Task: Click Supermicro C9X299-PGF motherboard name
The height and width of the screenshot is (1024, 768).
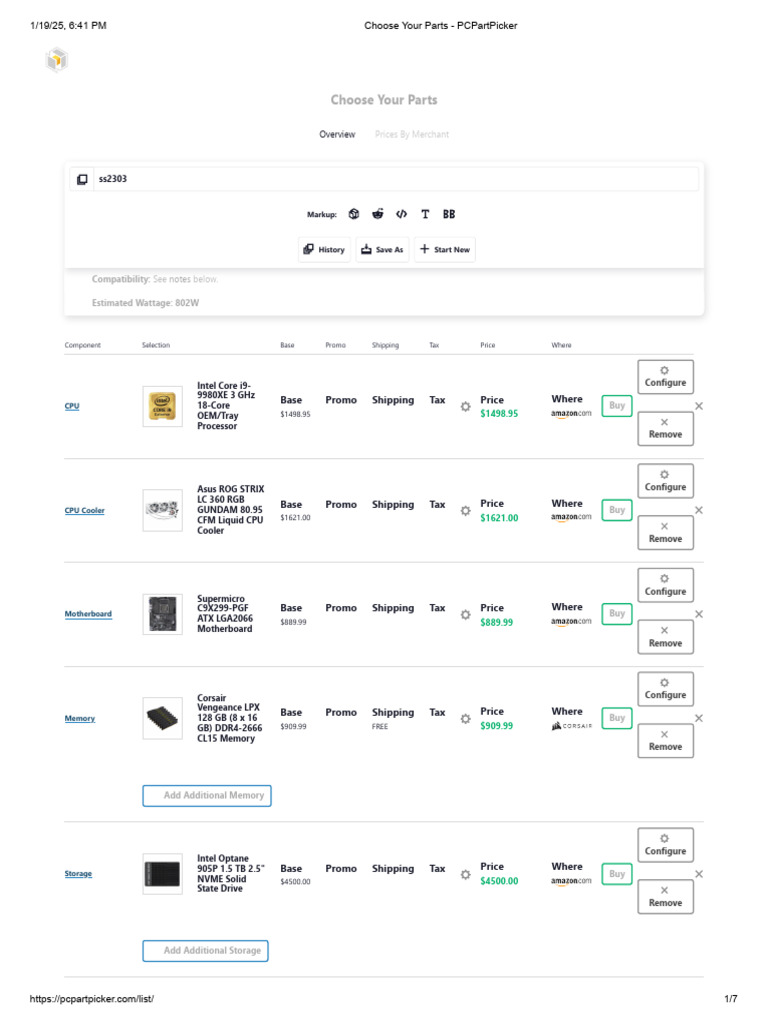Action: pos(225,614)
